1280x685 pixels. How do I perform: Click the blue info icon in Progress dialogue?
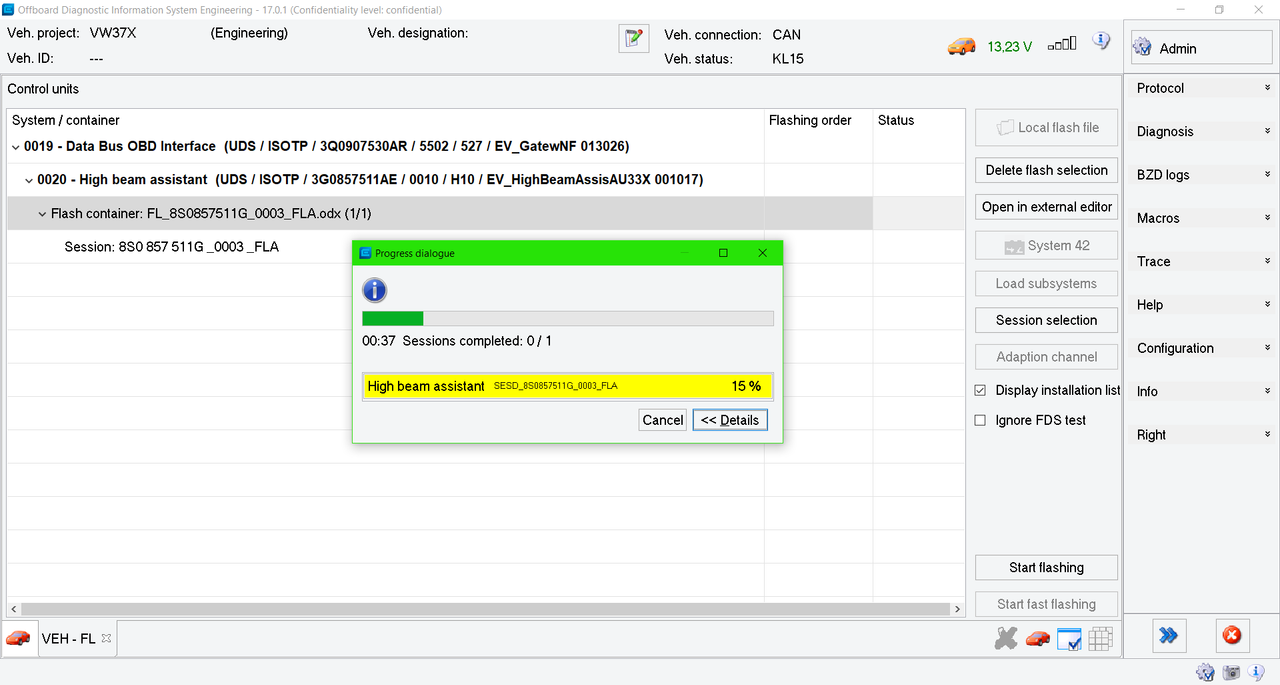coord(374,290)
